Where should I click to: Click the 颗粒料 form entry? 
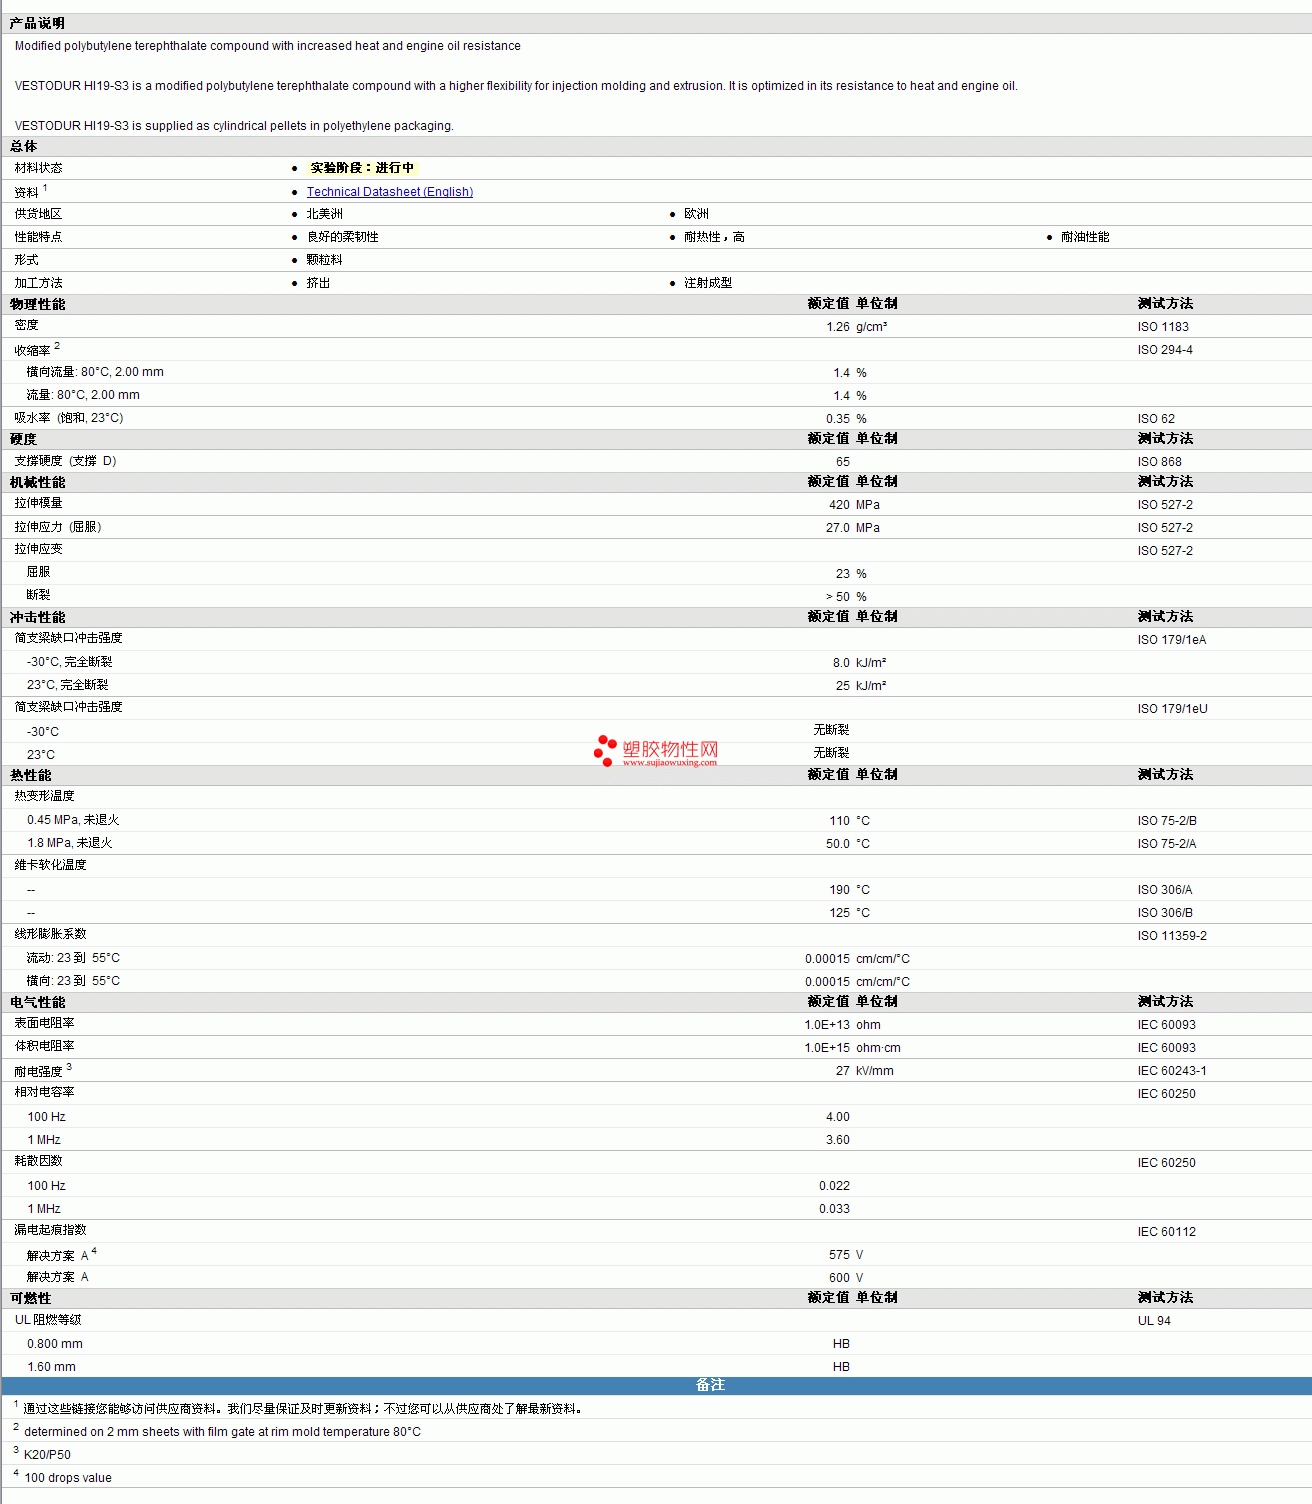325,260
